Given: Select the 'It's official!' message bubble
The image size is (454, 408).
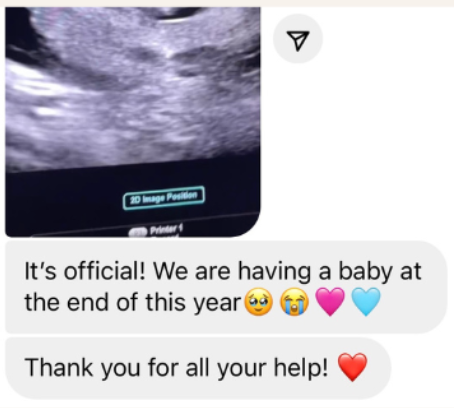Looking at the screenshot, I should click(226, 287).
